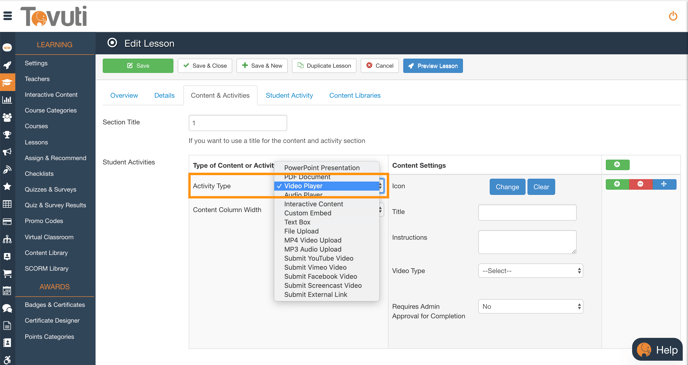Image resolution: width=688 pixels, height=365 pixels.
Task: Expand Requires Admin Approval dropdown
Action: click(x=530, y=306)
